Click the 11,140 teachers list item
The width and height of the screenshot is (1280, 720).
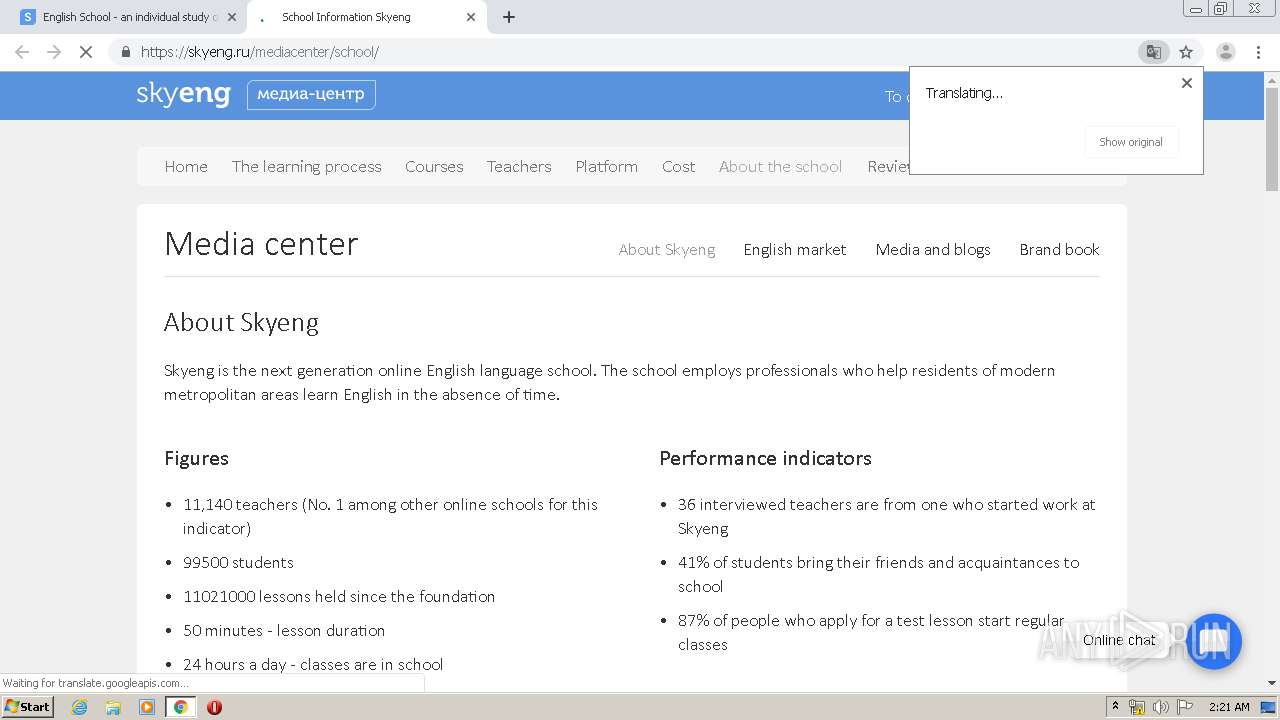[390, 517]
